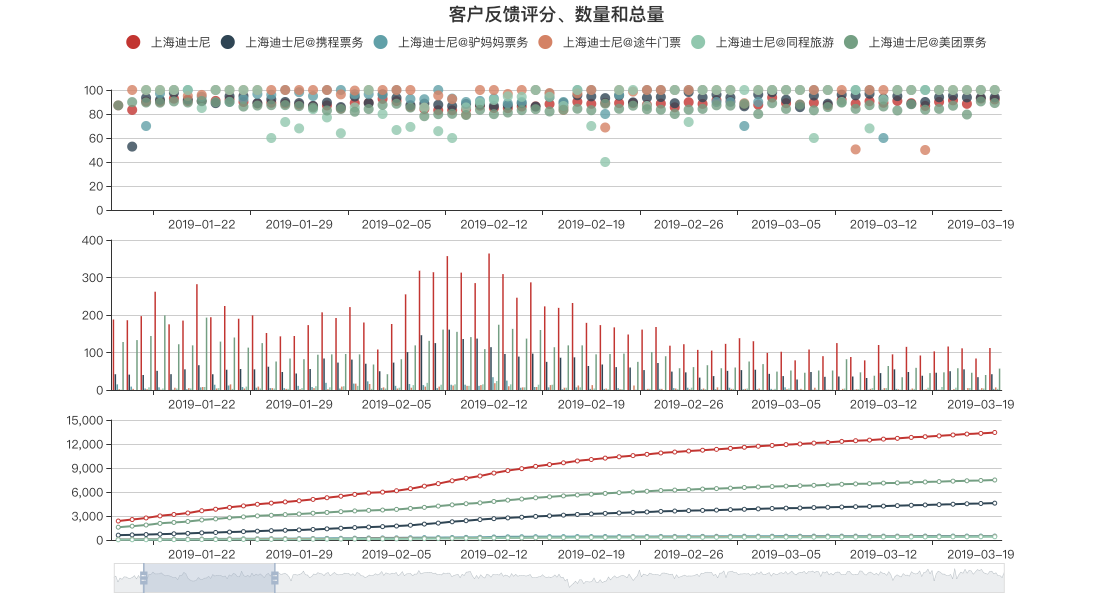Click the 2019-01-22 label under bar chart
This screenshot has height=600, width=1113.
click(202, 404)
